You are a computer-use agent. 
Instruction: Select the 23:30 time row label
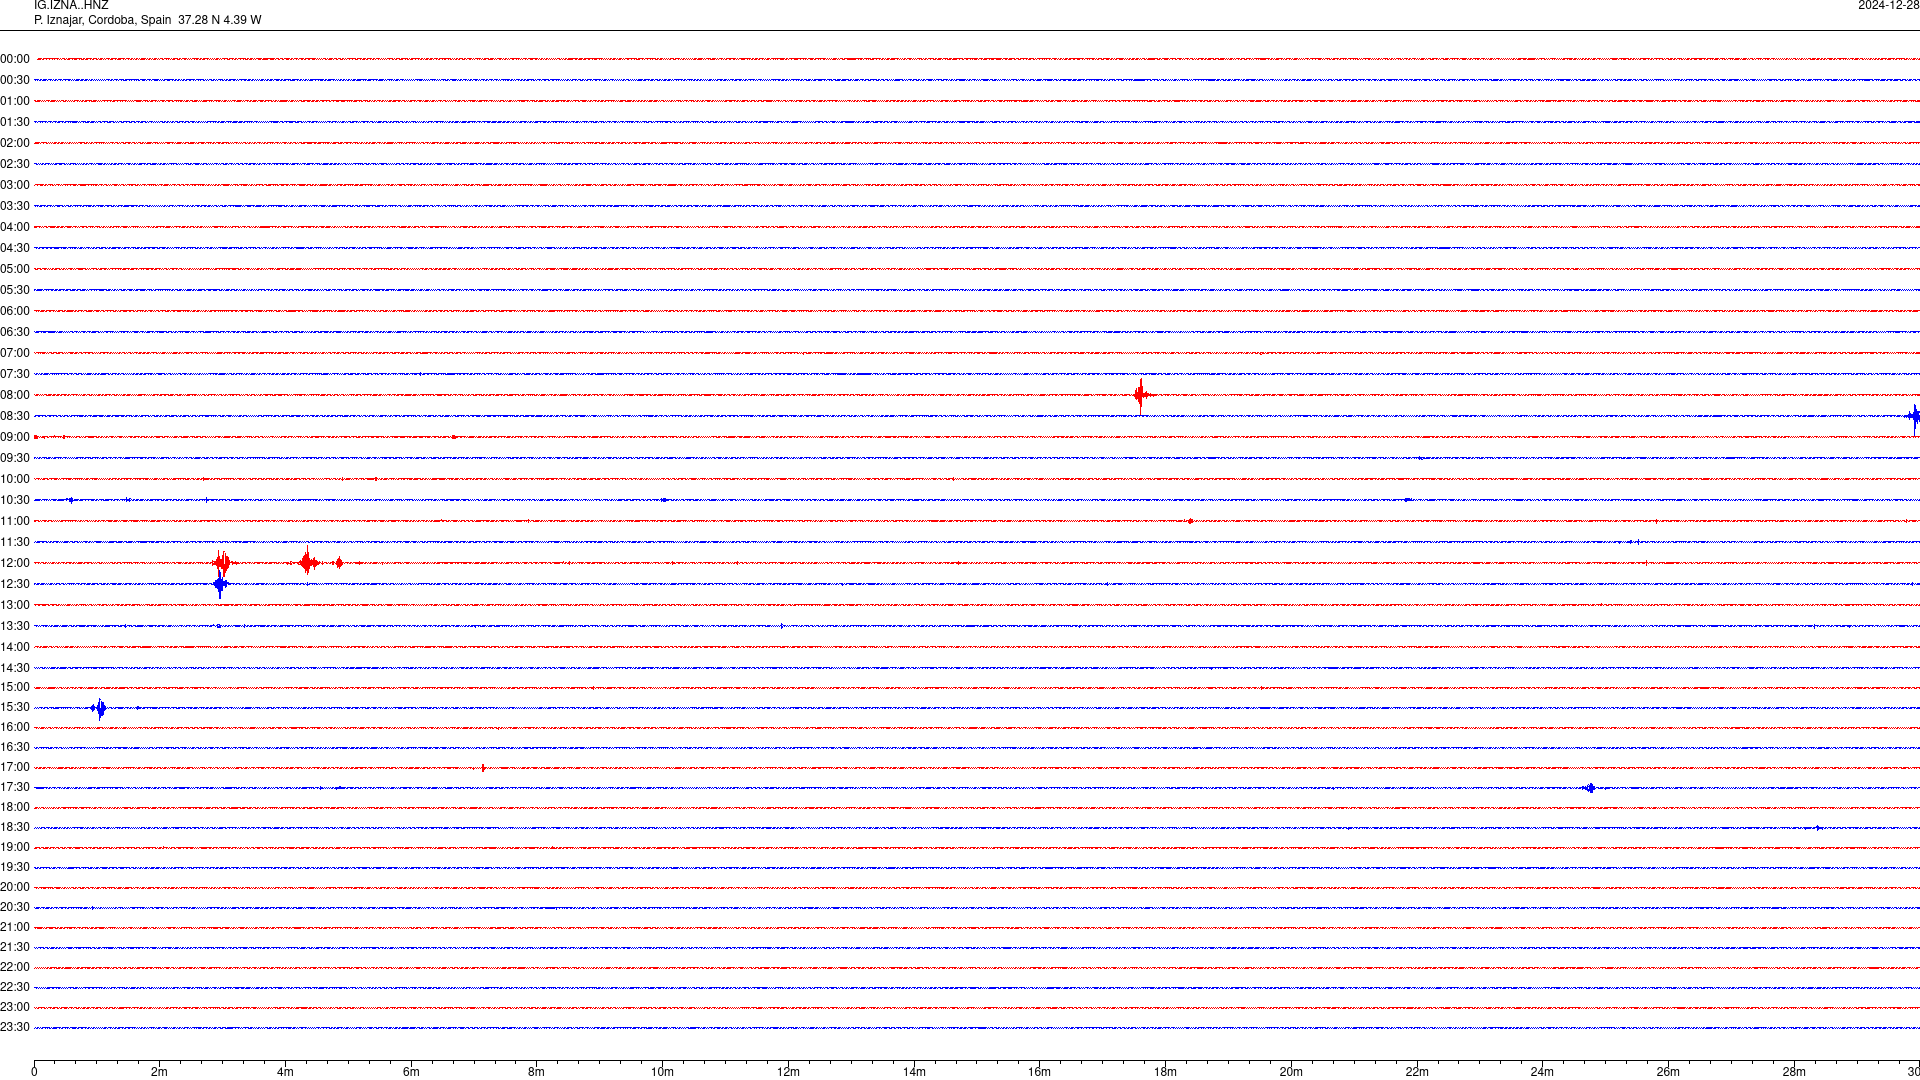(15, 1027)
